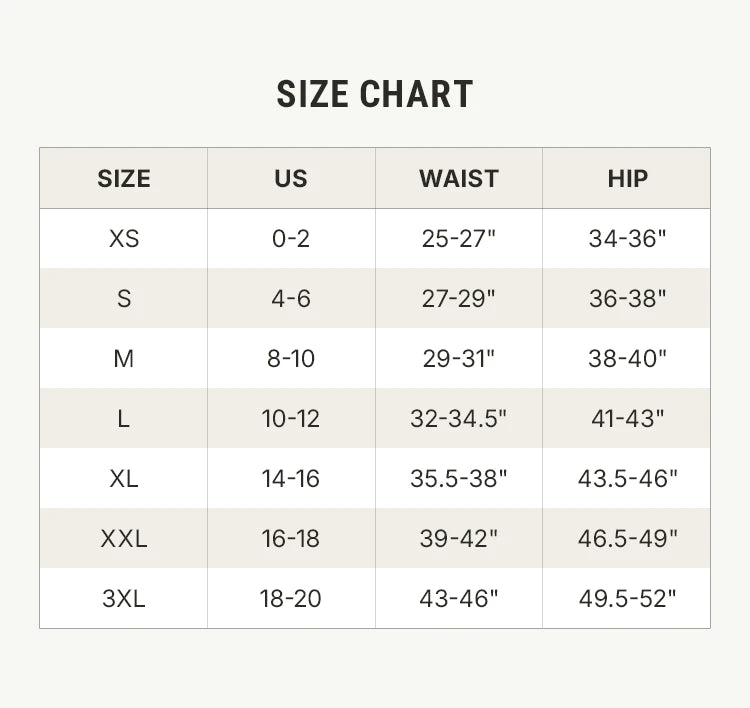Click the HIP column header
The width and height of the screenshot is (750, 708).
(x=627, y=179)
